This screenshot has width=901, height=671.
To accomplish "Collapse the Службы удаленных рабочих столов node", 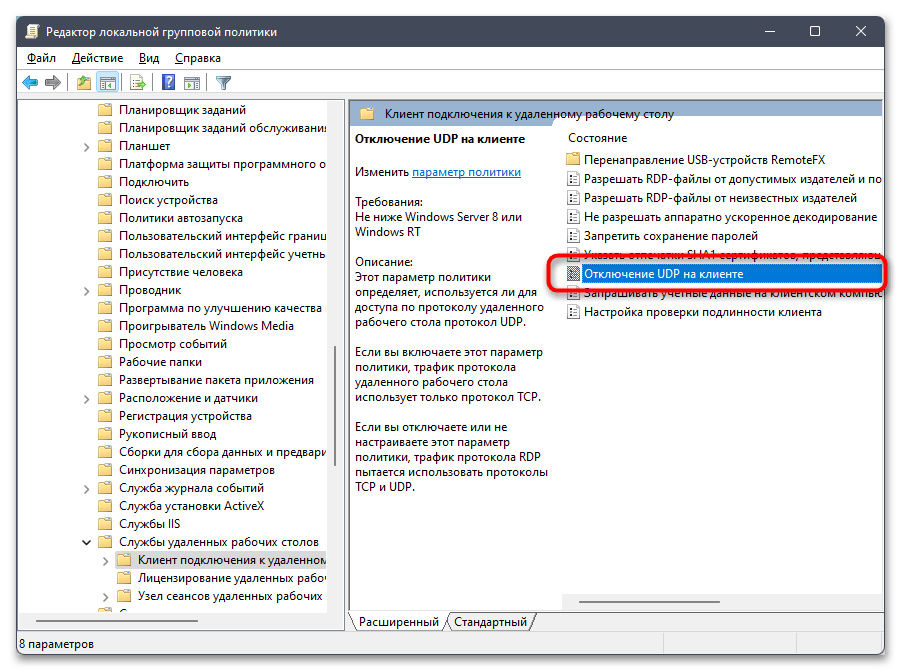I will (x=86, y=542).
